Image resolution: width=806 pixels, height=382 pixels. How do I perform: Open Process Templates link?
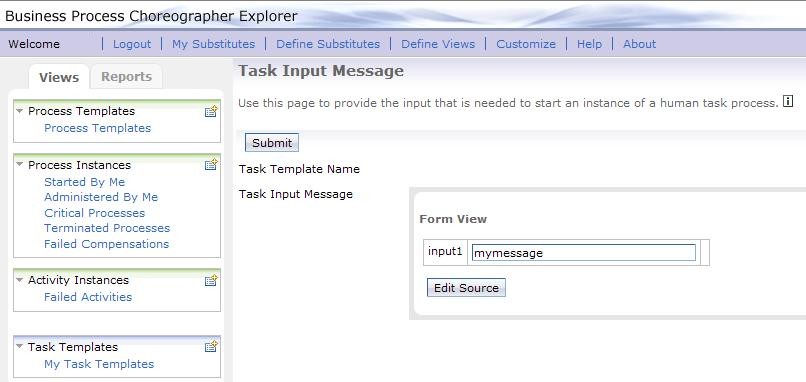coord(98,128)
